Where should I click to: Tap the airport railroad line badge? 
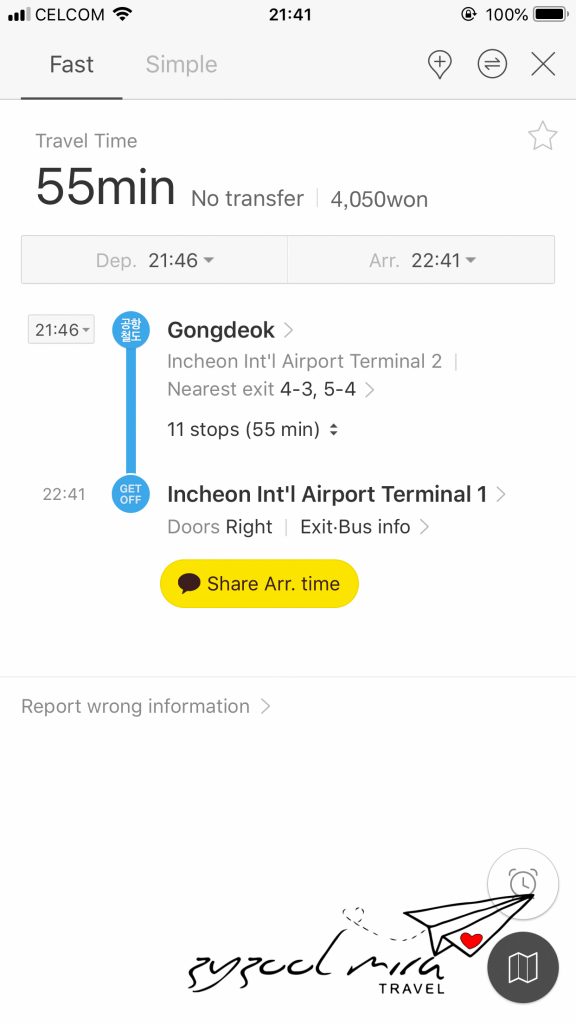(x=131, y=330)
